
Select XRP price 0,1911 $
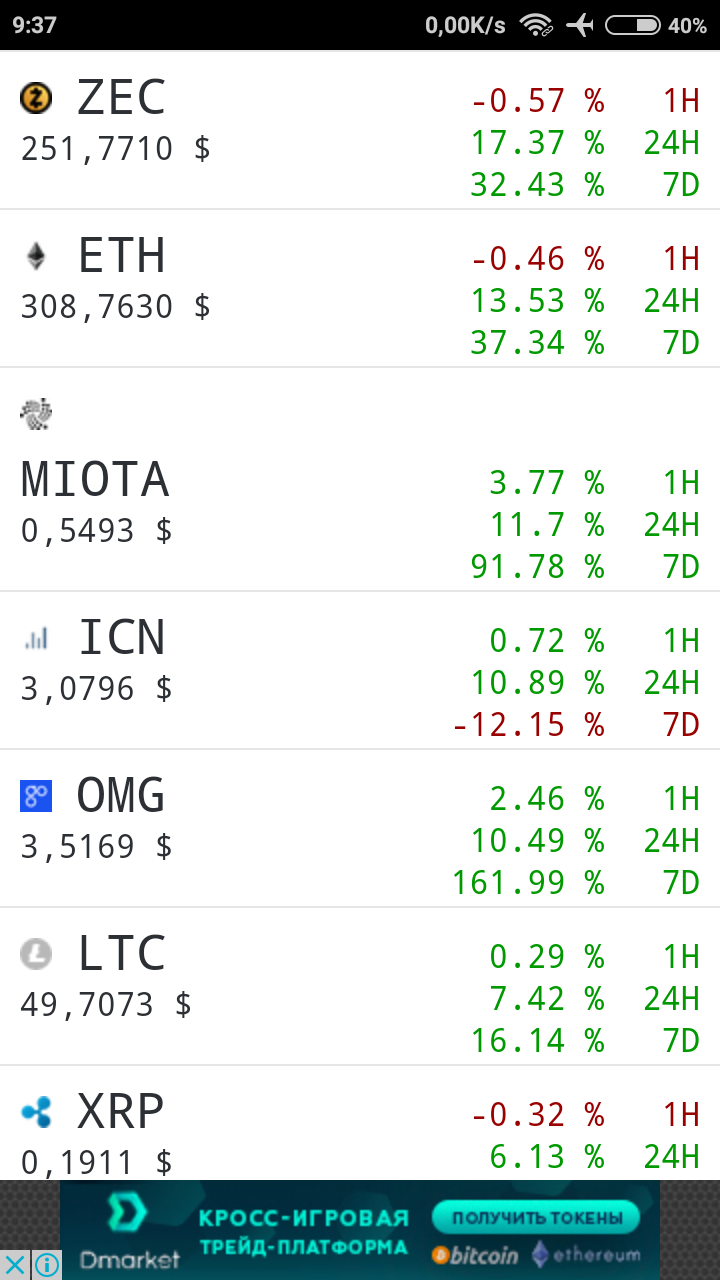pos(97,1163)
